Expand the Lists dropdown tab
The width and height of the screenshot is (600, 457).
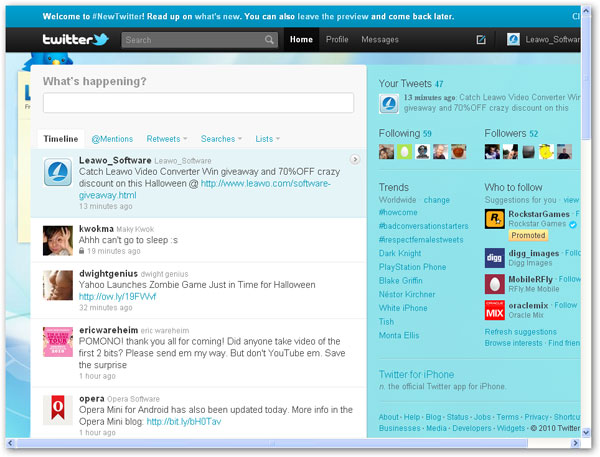[267, 139]
